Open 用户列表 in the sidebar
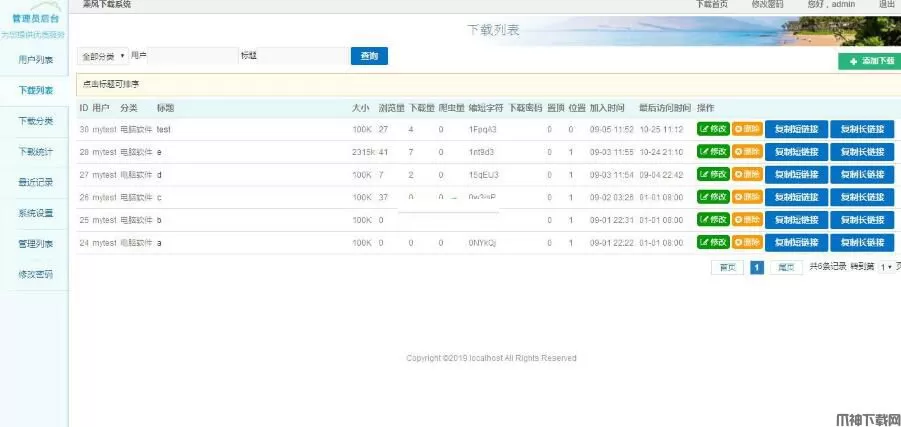901x427 pixels. point(35,60)
